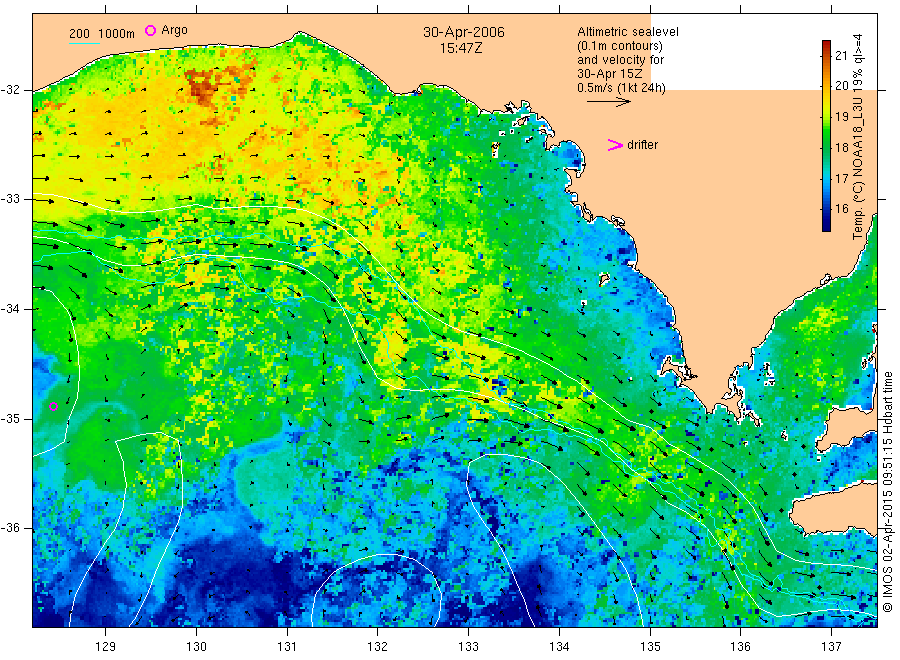The height and width of the screenshot is (660, 900).
Task: Click the 132 longitude axis label
Action: coord(378,646)
